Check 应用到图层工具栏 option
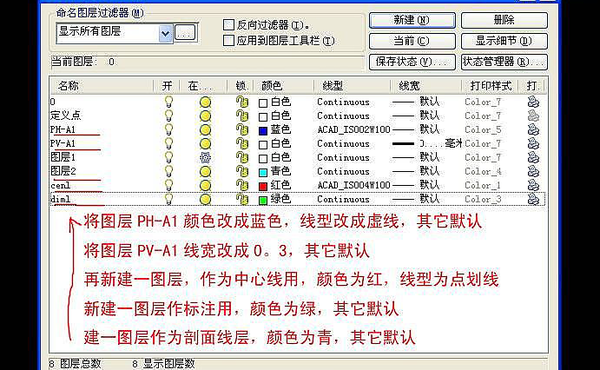This screenshot has width=600, height=370. (x=228, y=41)
